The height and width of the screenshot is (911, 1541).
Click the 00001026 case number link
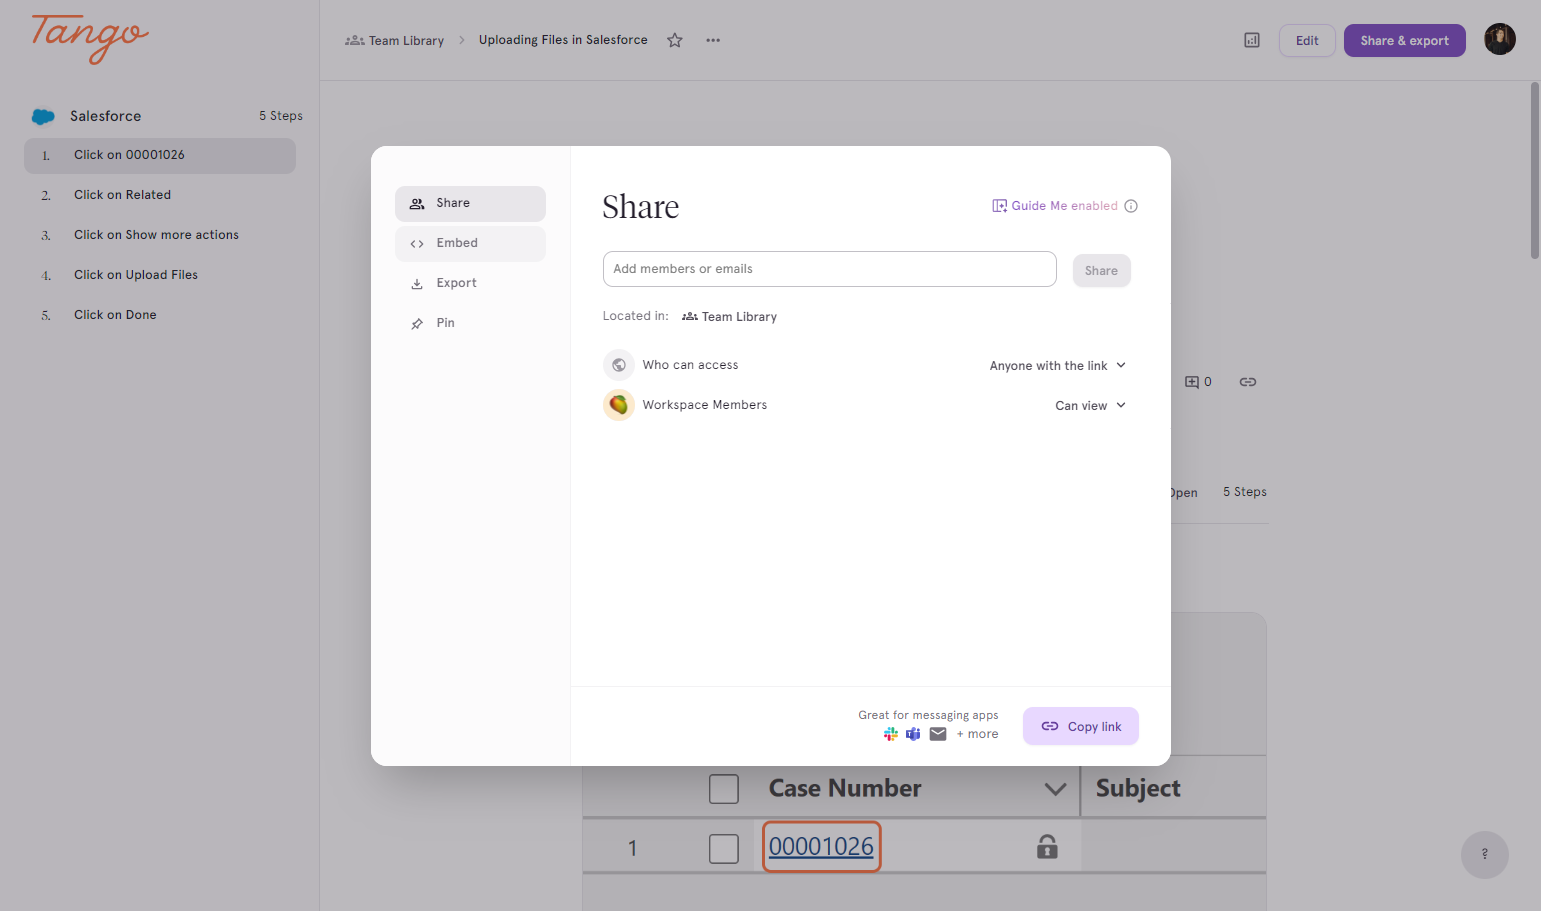pos(821,846)
